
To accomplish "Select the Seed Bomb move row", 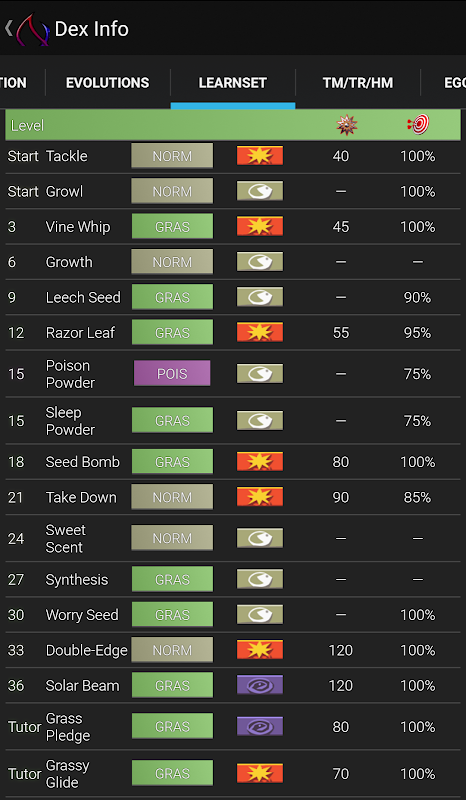I will coord(233,462).
